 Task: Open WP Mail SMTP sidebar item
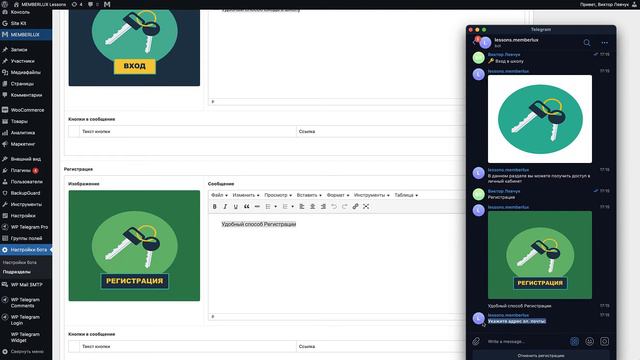tap(26, 284)
